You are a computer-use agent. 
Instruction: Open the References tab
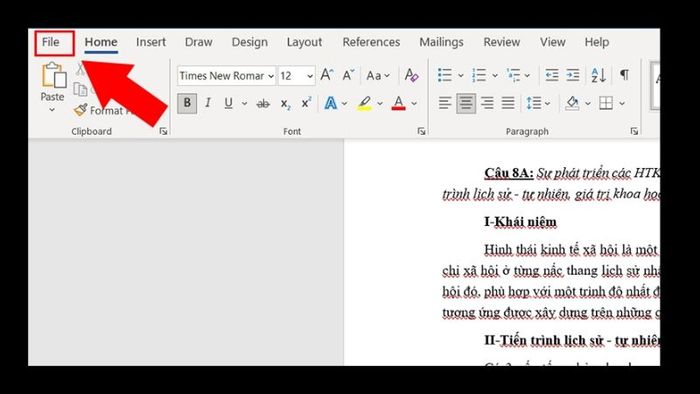pyautogui.click(x=371, y=42)
